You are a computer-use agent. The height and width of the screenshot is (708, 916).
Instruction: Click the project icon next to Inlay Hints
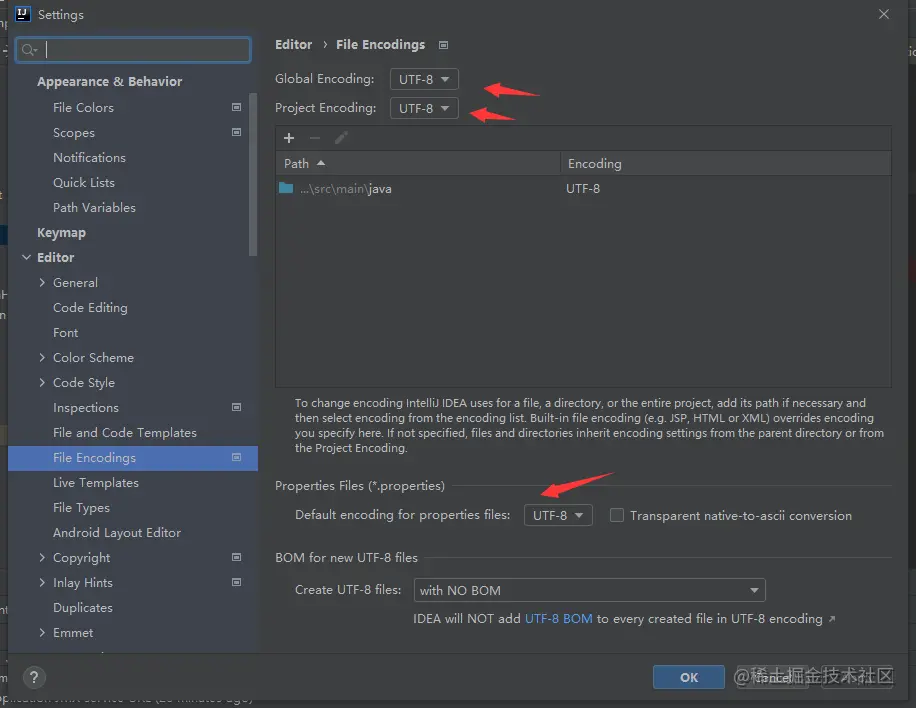pyautogui.click(x=237, y=582)
